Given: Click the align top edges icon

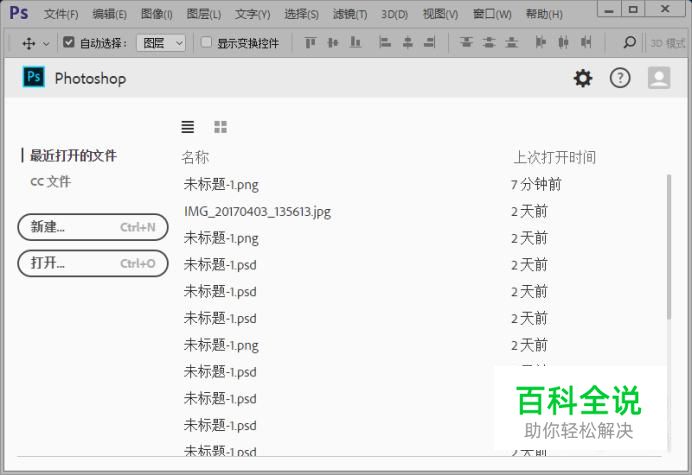Looking at the screenshot, I should (x=310, y=42).
